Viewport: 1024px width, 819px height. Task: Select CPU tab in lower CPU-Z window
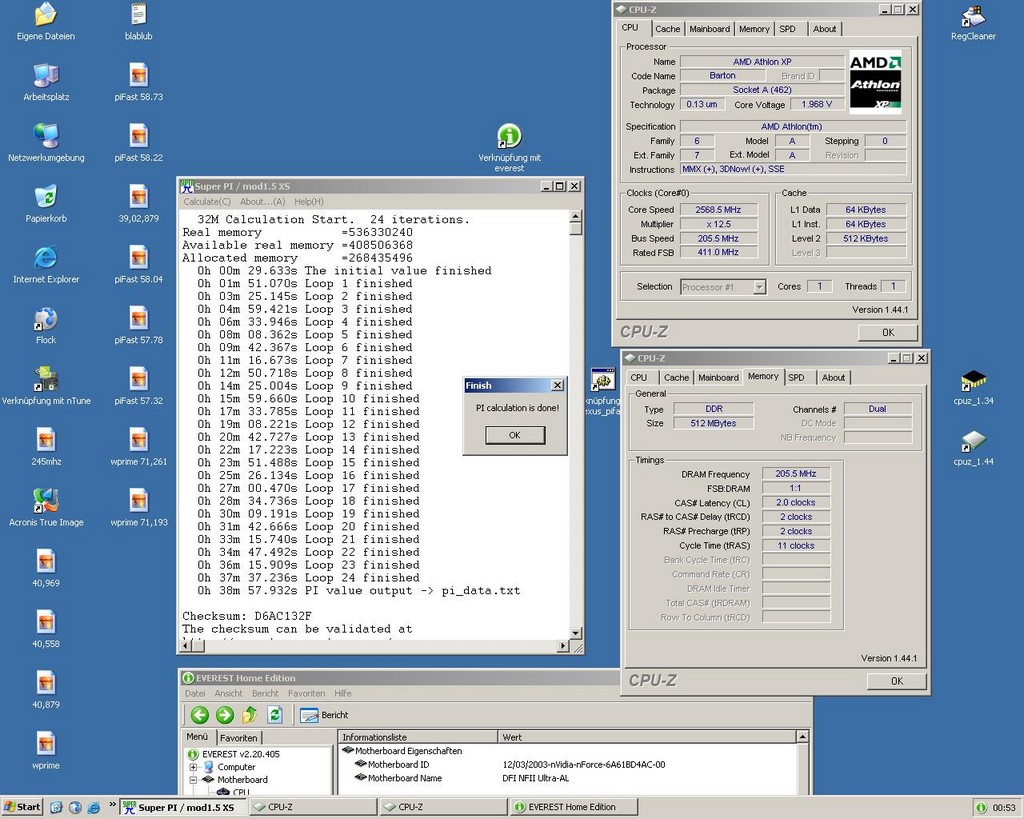pos(639,377)
